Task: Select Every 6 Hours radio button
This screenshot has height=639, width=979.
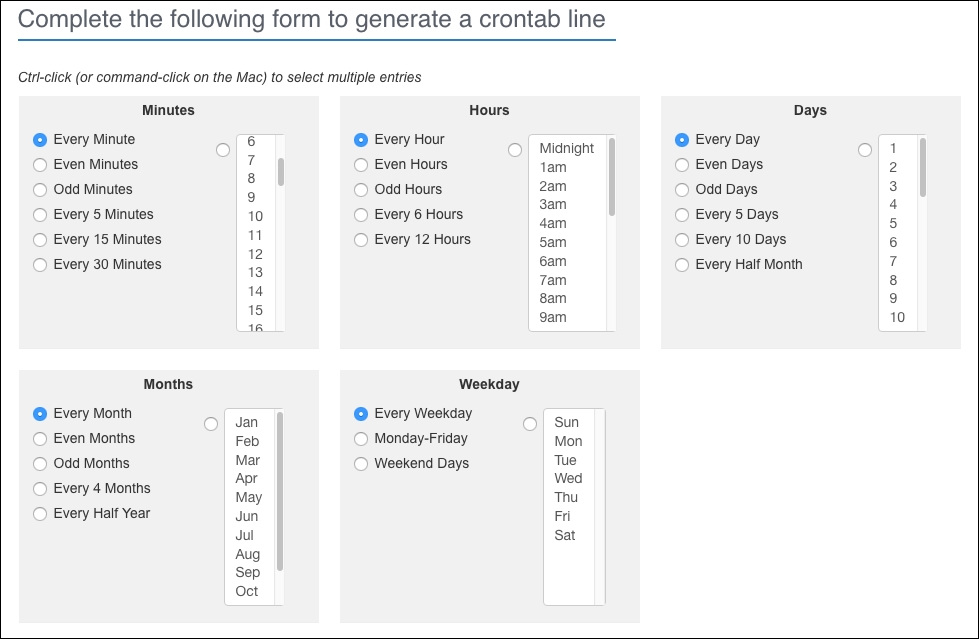Action: (x=361, y=214)
